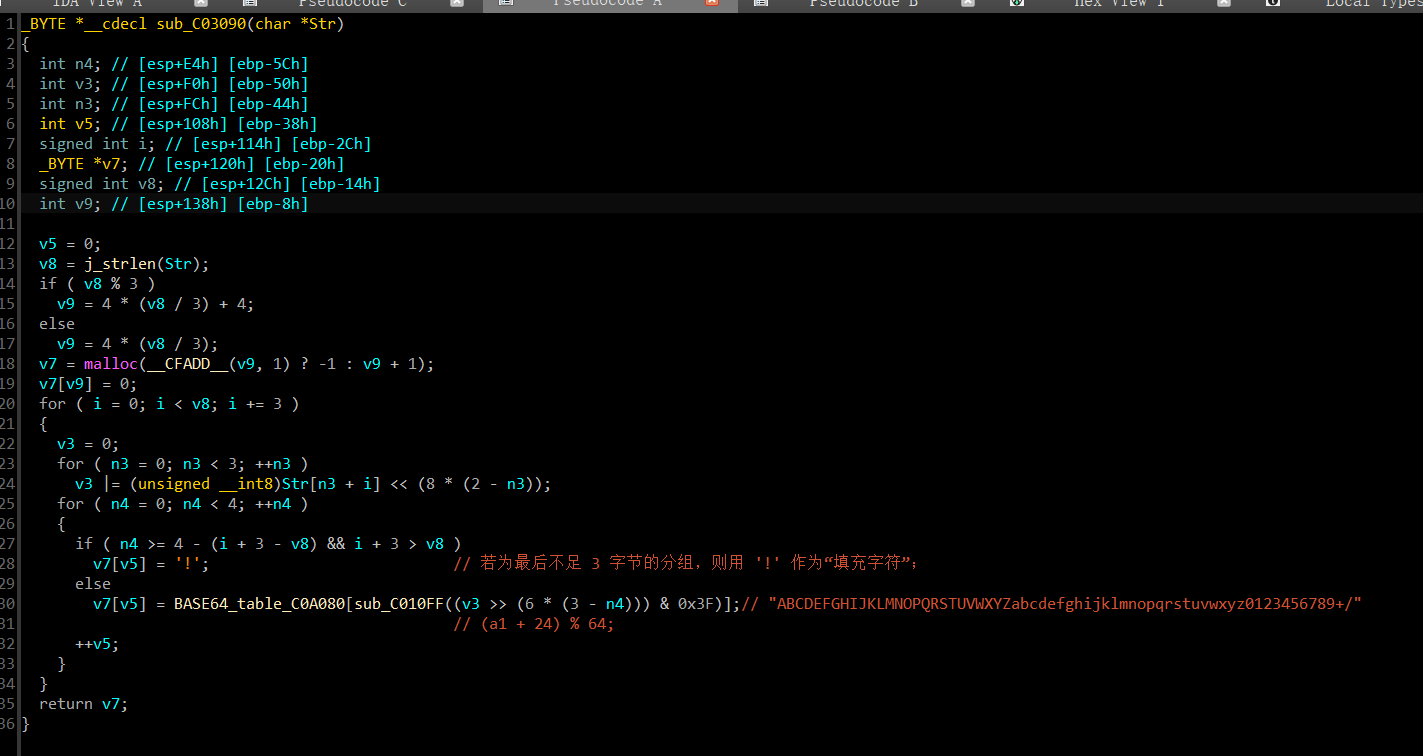Switch to the Pseudocode-A tab

pyautogui.click(x=608, y=4)
